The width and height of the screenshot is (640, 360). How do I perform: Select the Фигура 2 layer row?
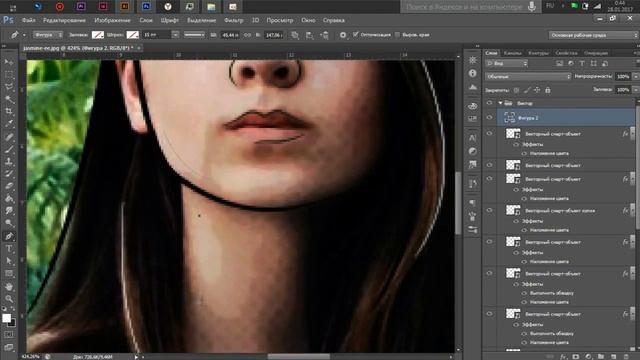coord(565,118)
